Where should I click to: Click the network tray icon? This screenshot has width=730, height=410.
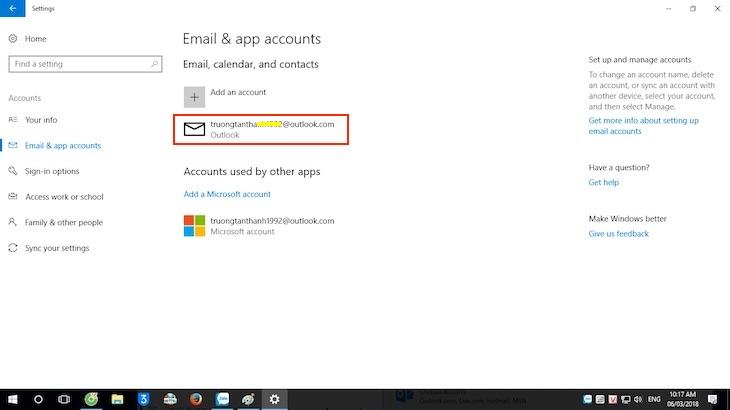coord(626,399)
